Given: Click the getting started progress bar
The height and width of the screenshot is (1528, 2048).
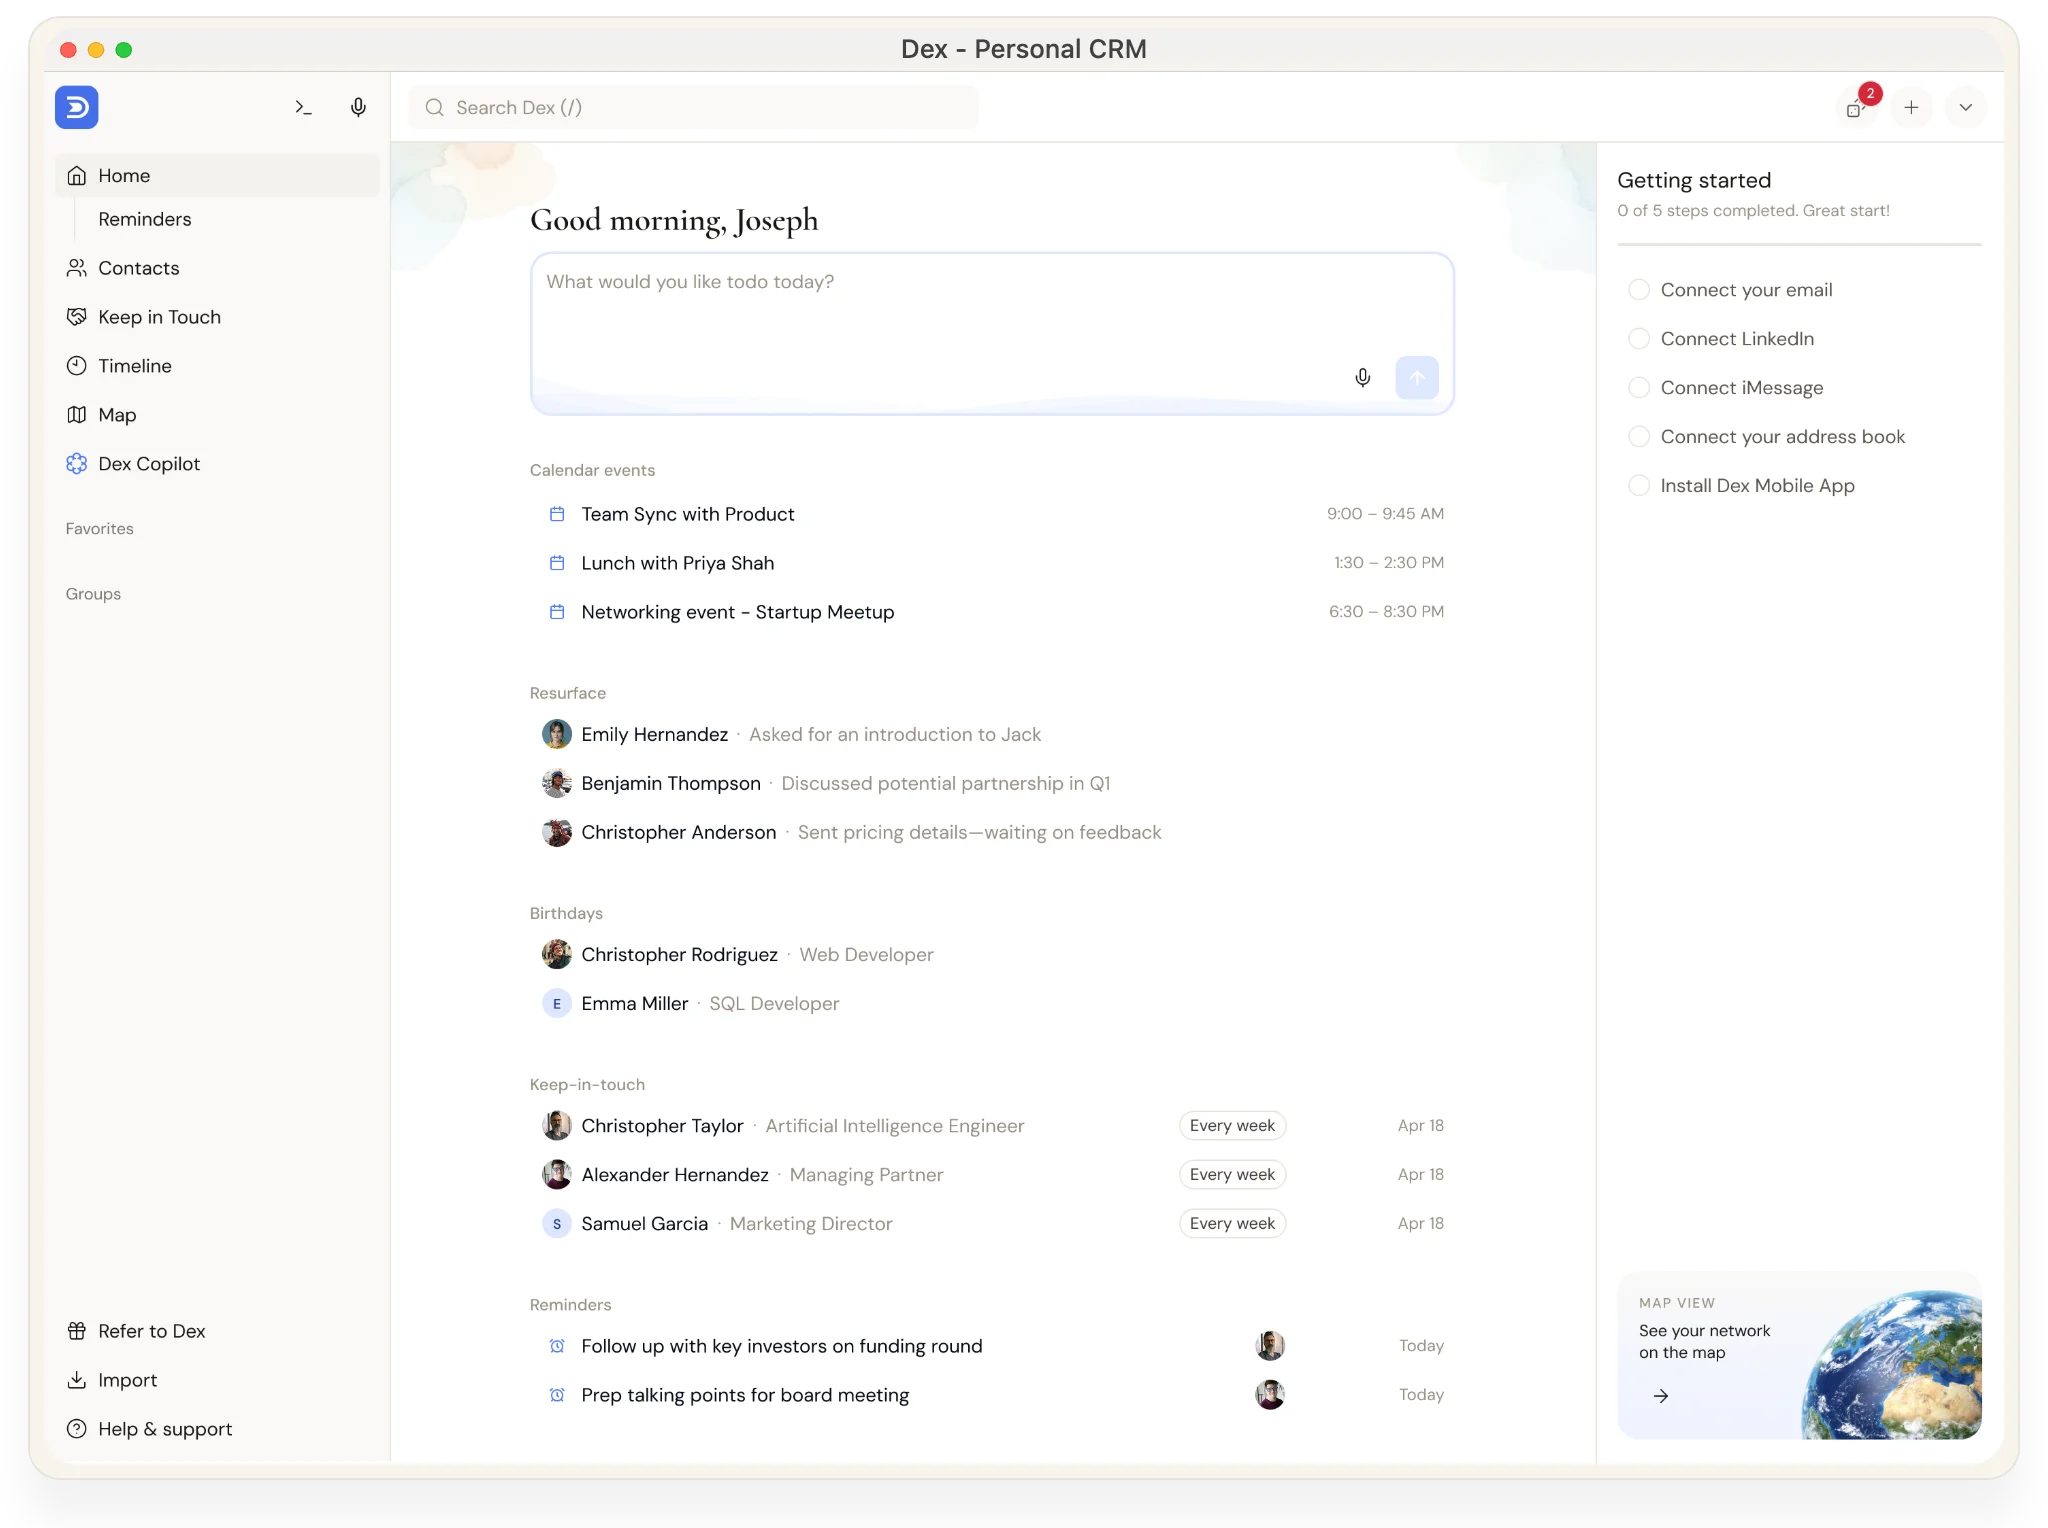Looking at the screenshot, I should click(x=1799, y=243).
